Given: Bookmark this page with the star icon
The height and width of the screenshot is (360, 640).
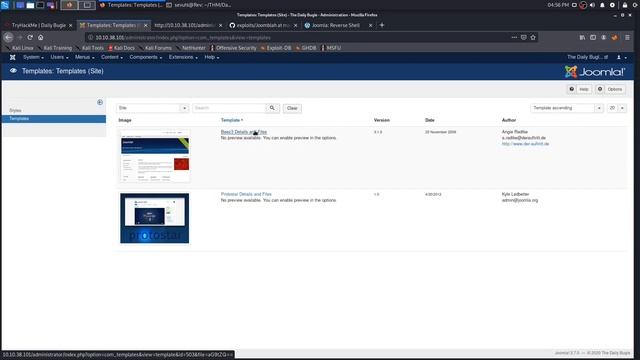Looking at the screenshot, I should coord(533,37).
